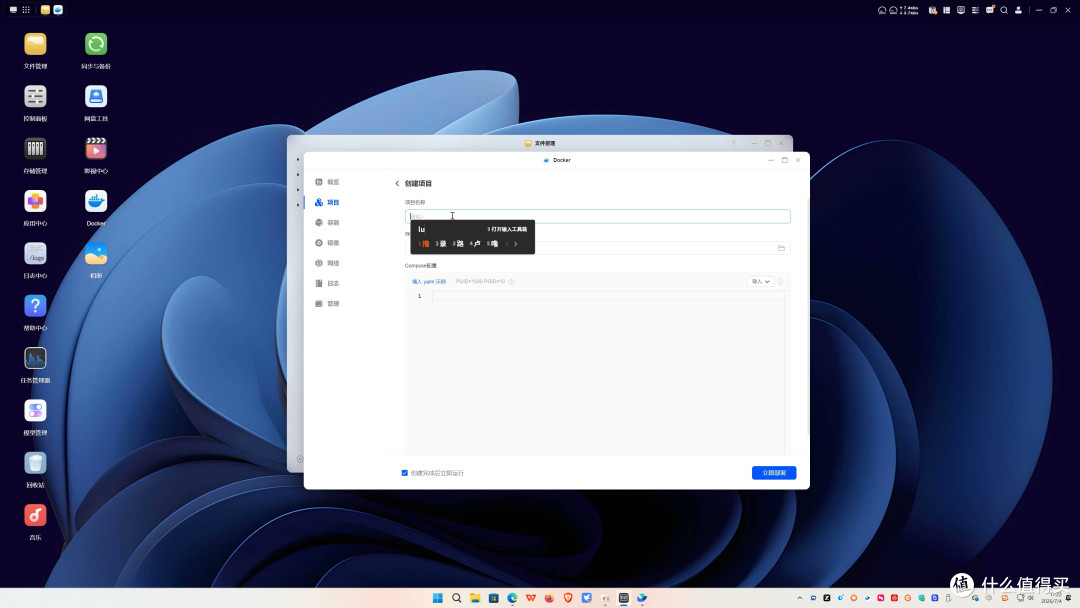Open the Docker desktop icon
1080x608 pixels.
point(96,202)
